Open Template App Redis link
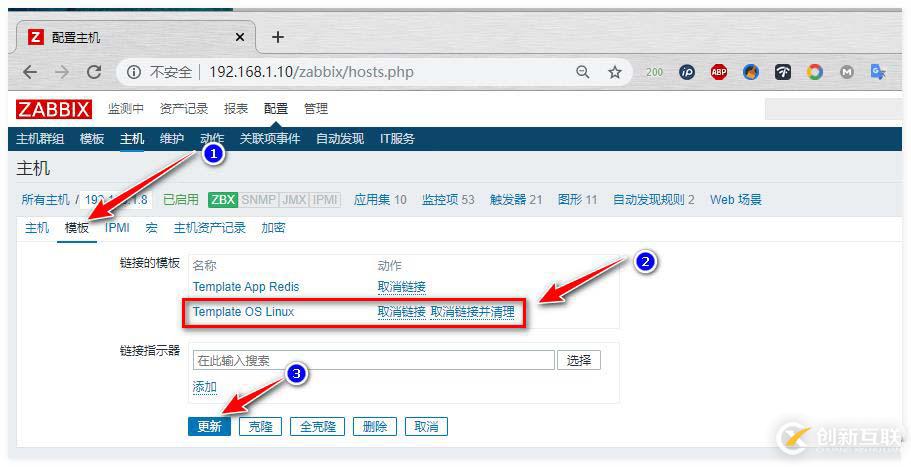This screenshot has width=911, height=467. click(246, 287)
